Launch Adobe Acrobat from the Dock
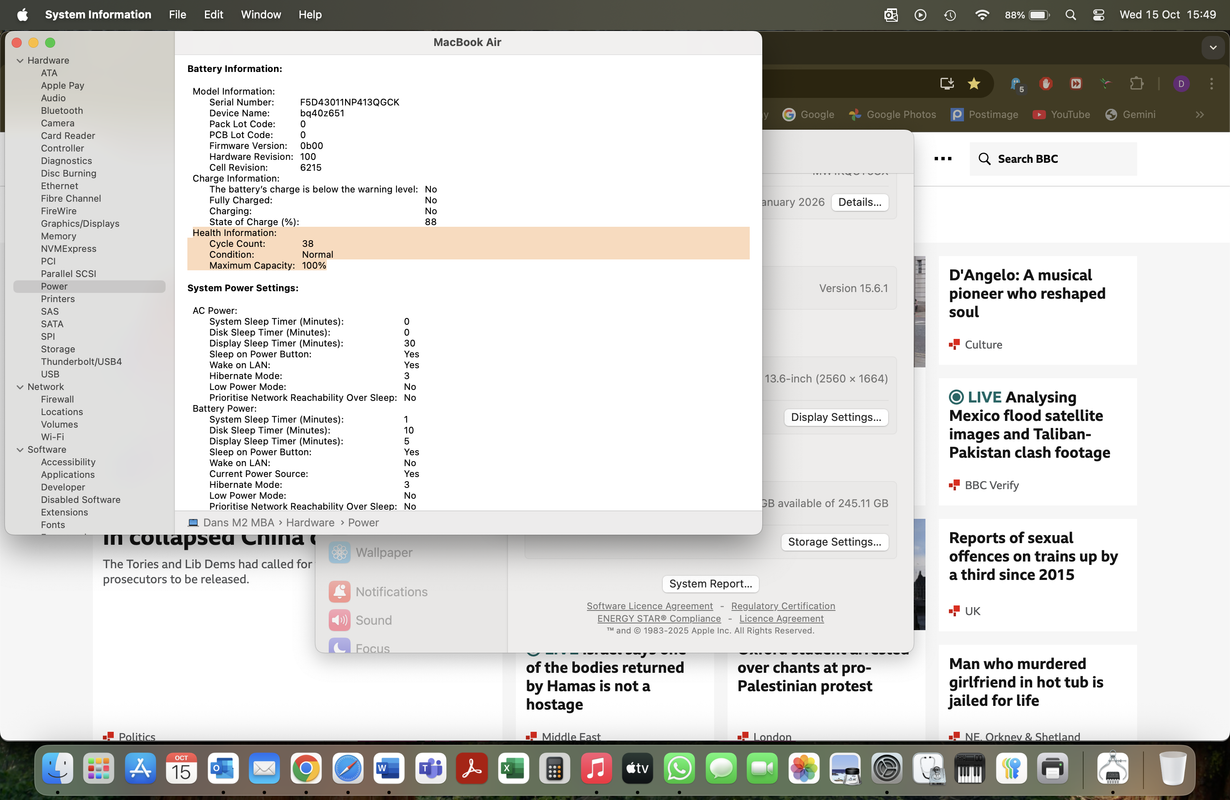Viewport: 1230px width, 800px height. (471, 768)
